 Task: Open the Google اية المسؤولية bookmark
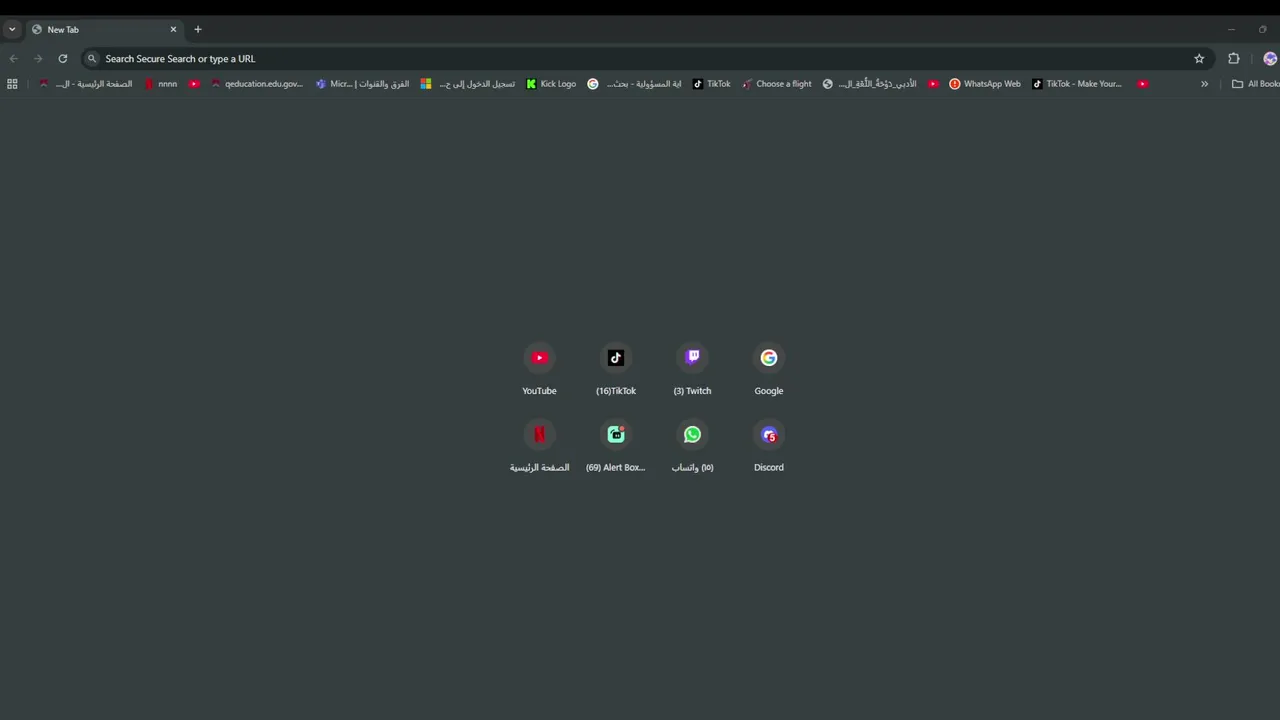pos(634,84)
